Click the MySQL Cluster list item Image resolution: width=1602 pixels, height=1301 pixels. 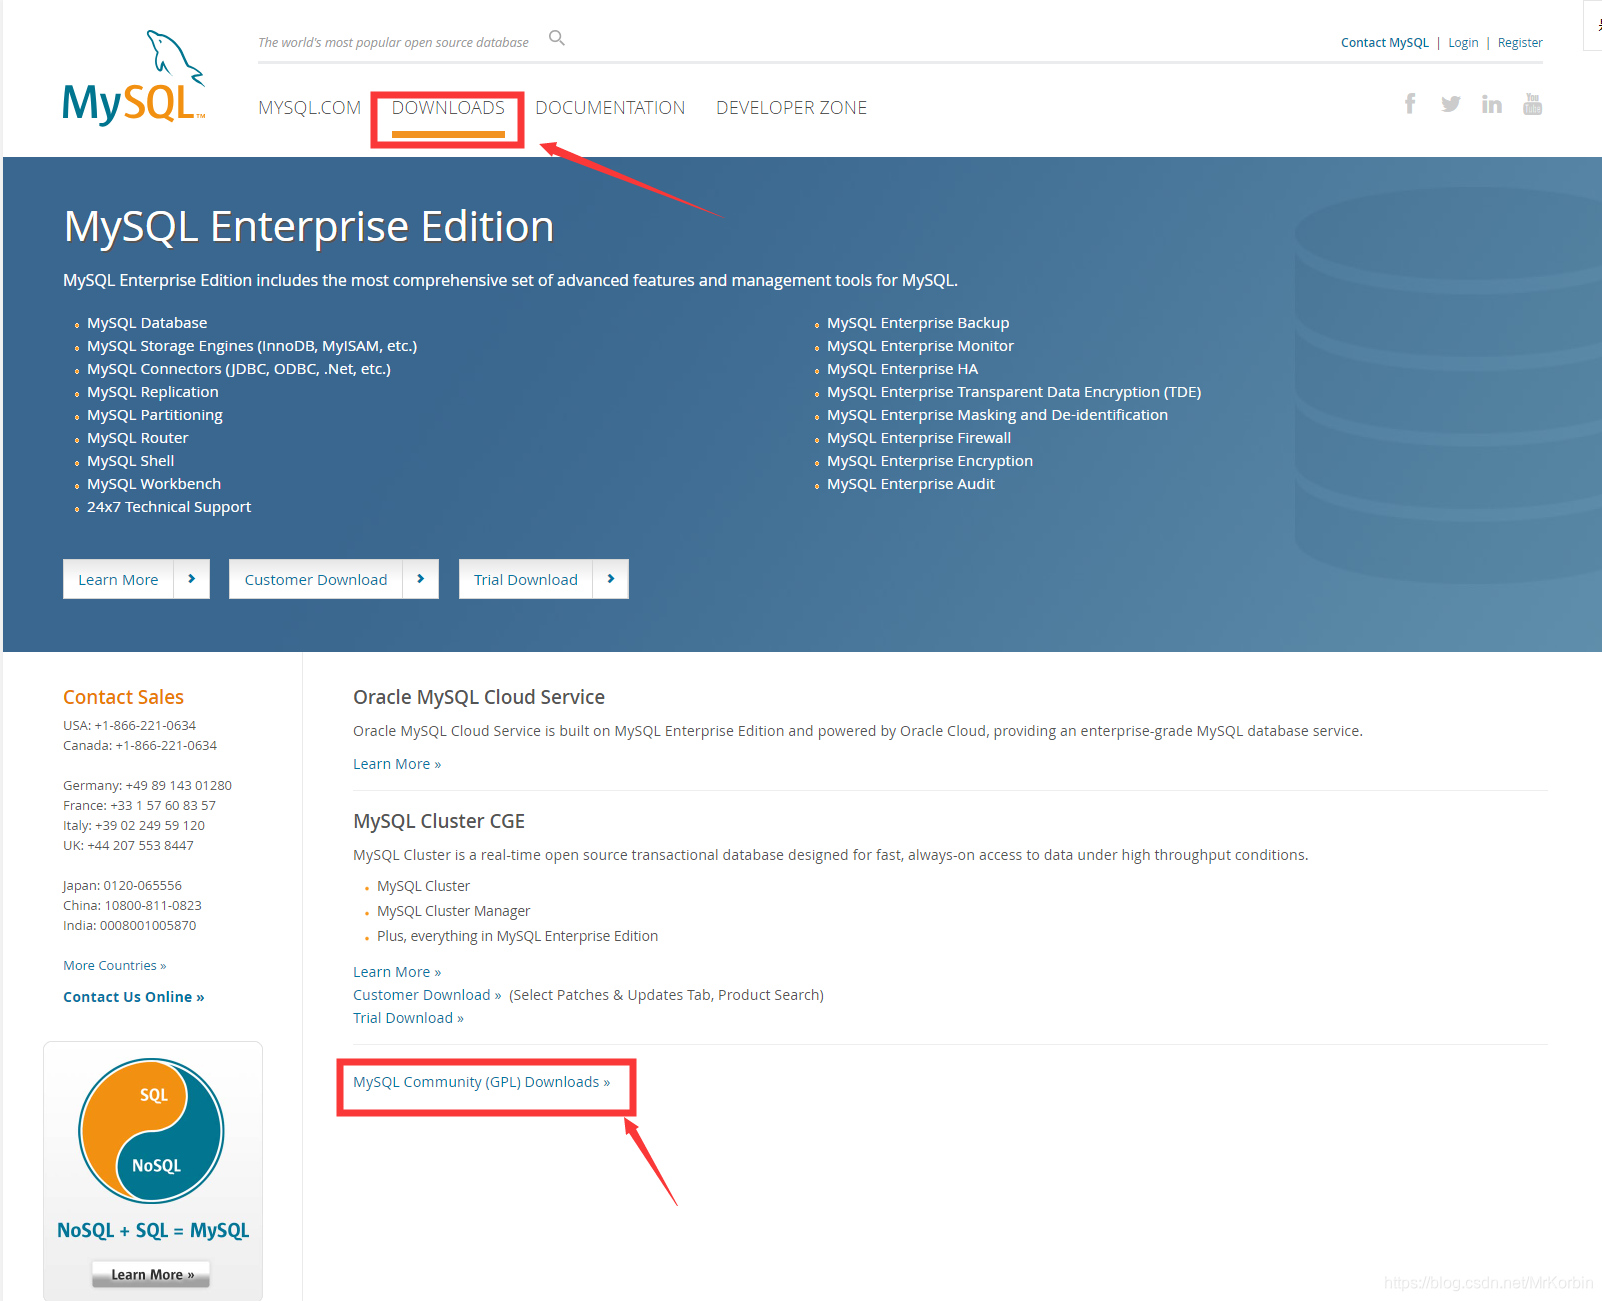pyautogui.click(x=423, y=886)
